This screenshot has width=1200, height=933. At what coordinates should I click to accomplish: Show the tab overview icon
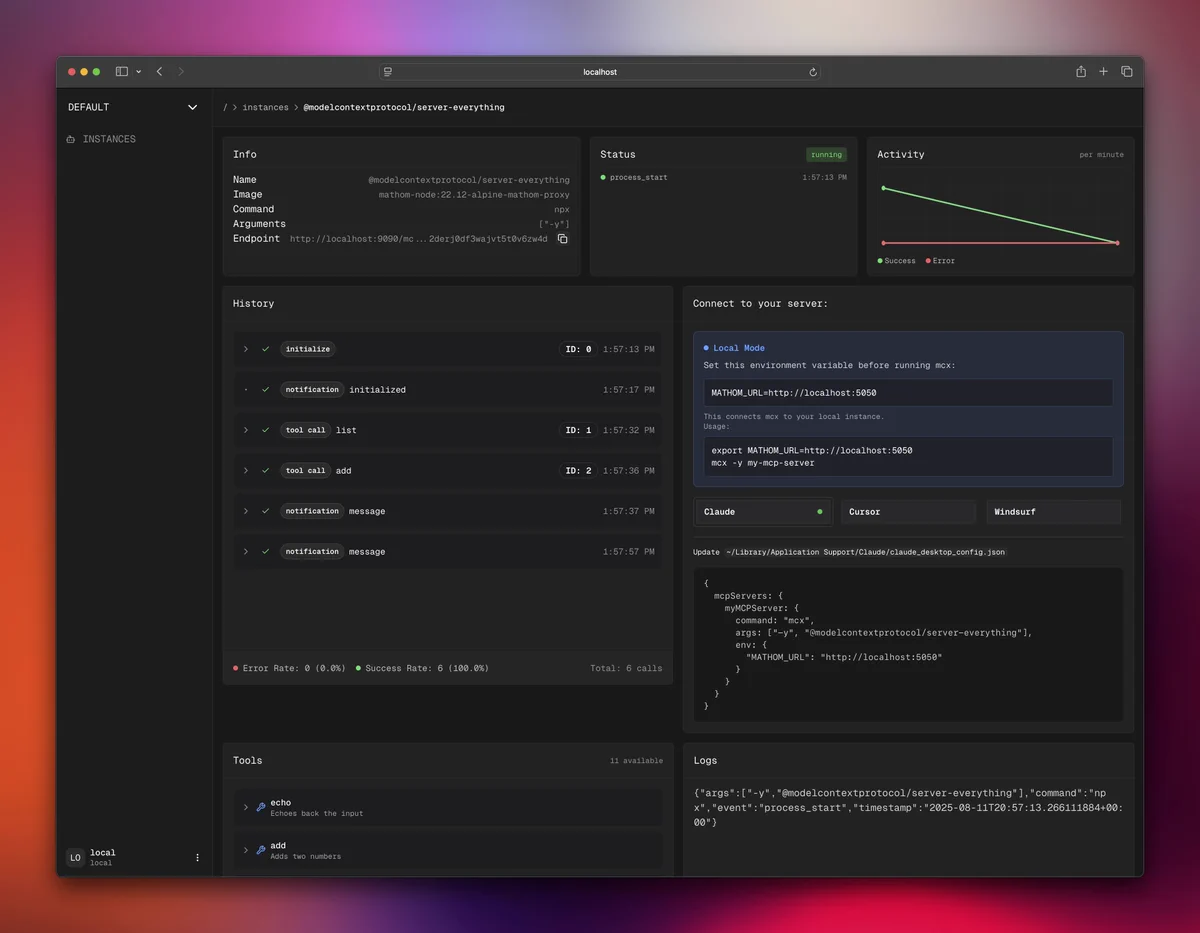pos(1127,71)
